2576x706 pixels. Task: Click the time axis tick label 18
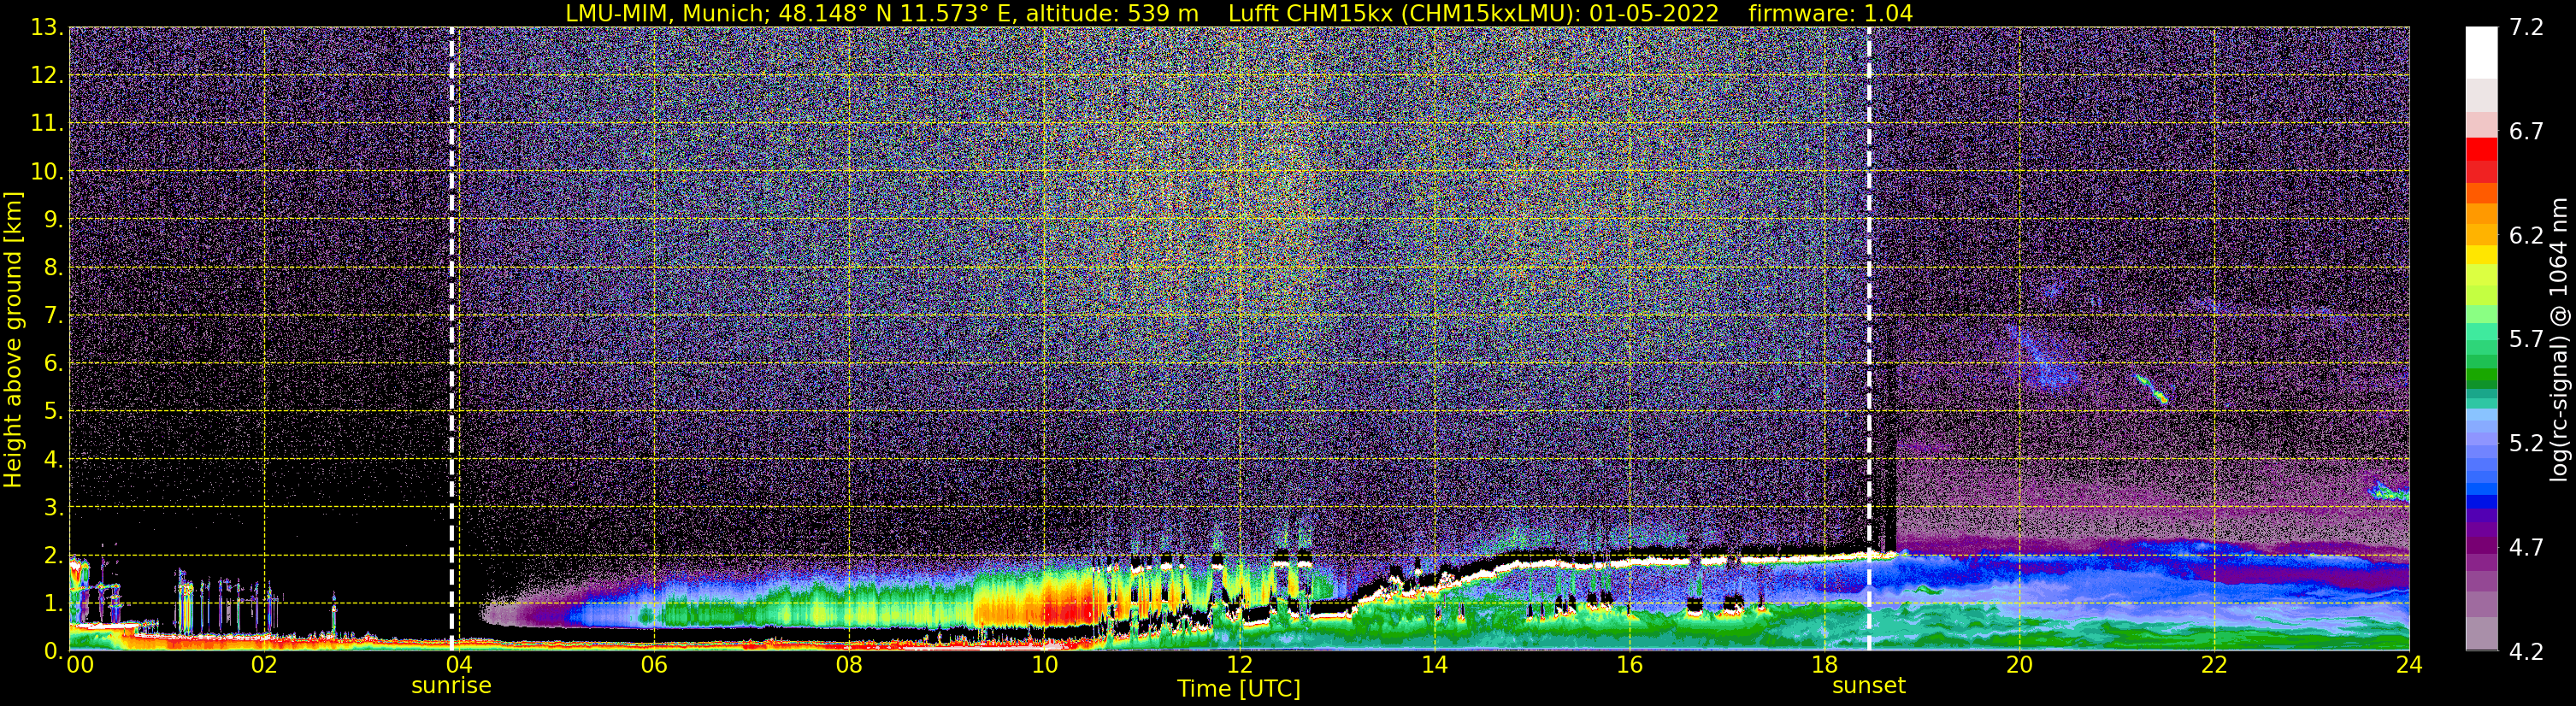(1824, 665)
